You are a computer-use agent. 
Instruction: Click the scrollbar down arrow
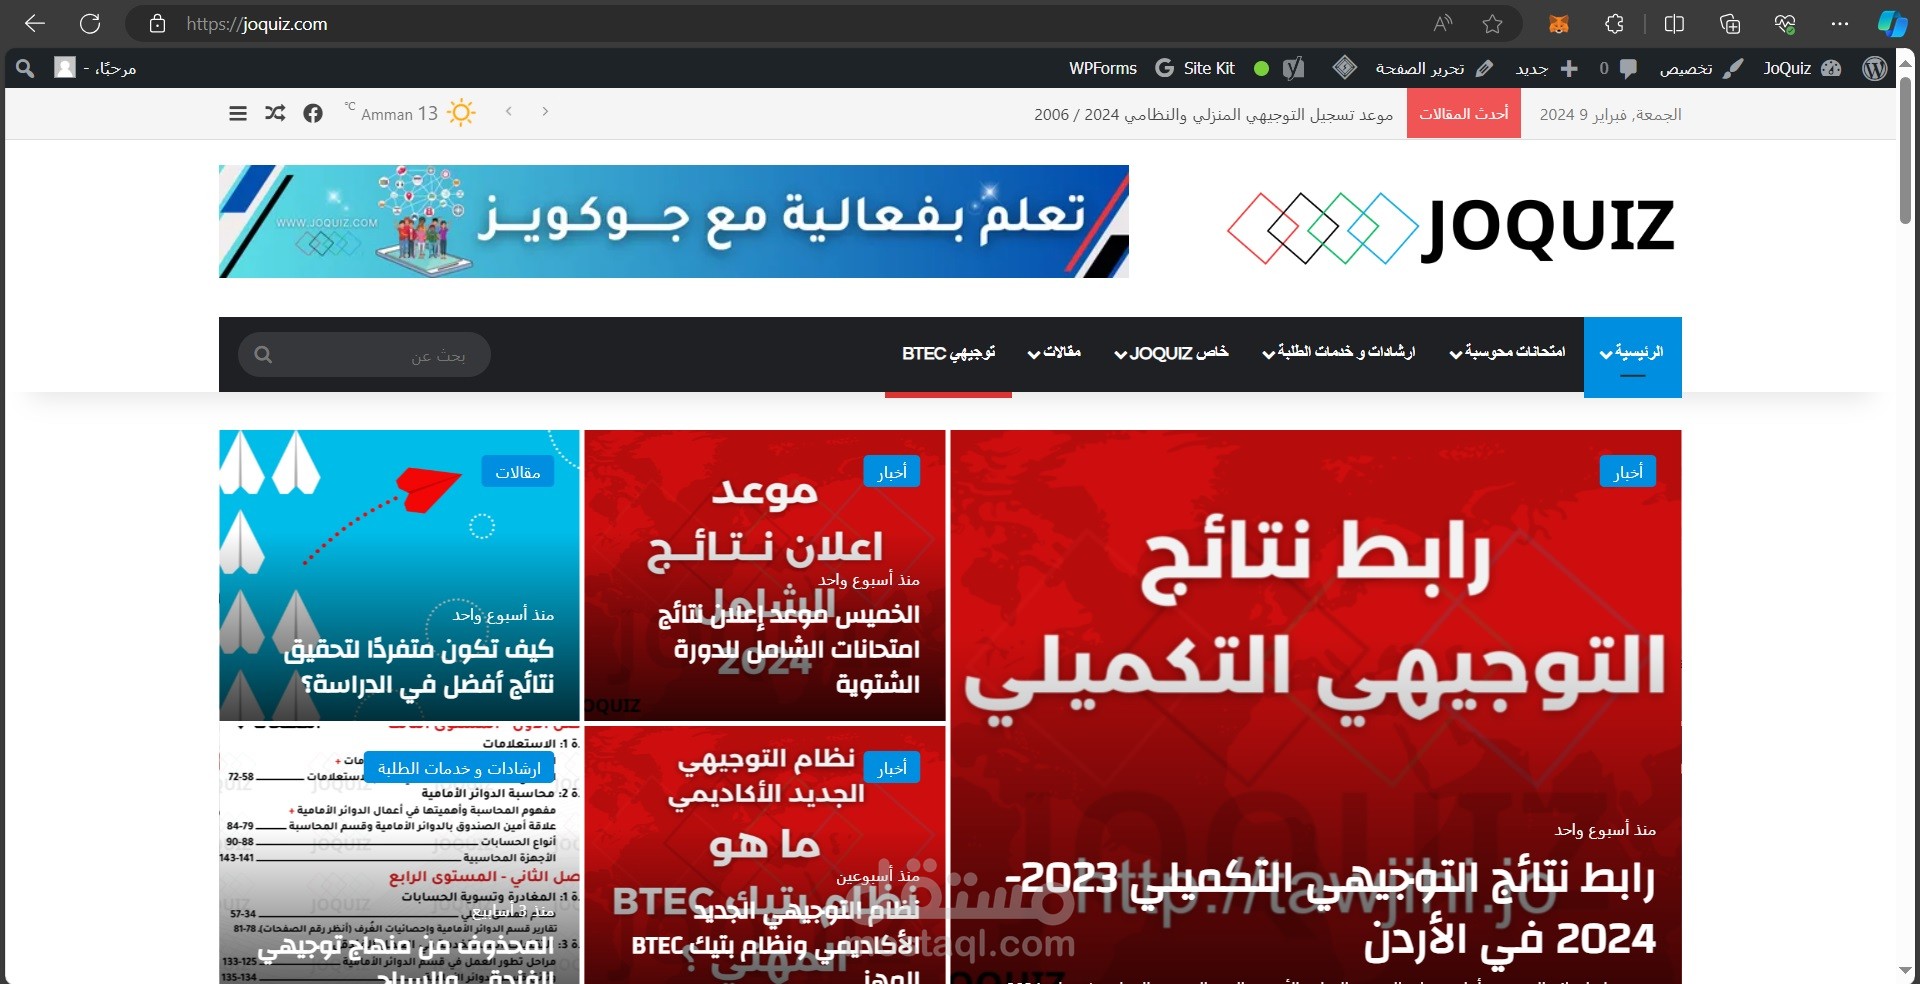tap(1906, 971)
